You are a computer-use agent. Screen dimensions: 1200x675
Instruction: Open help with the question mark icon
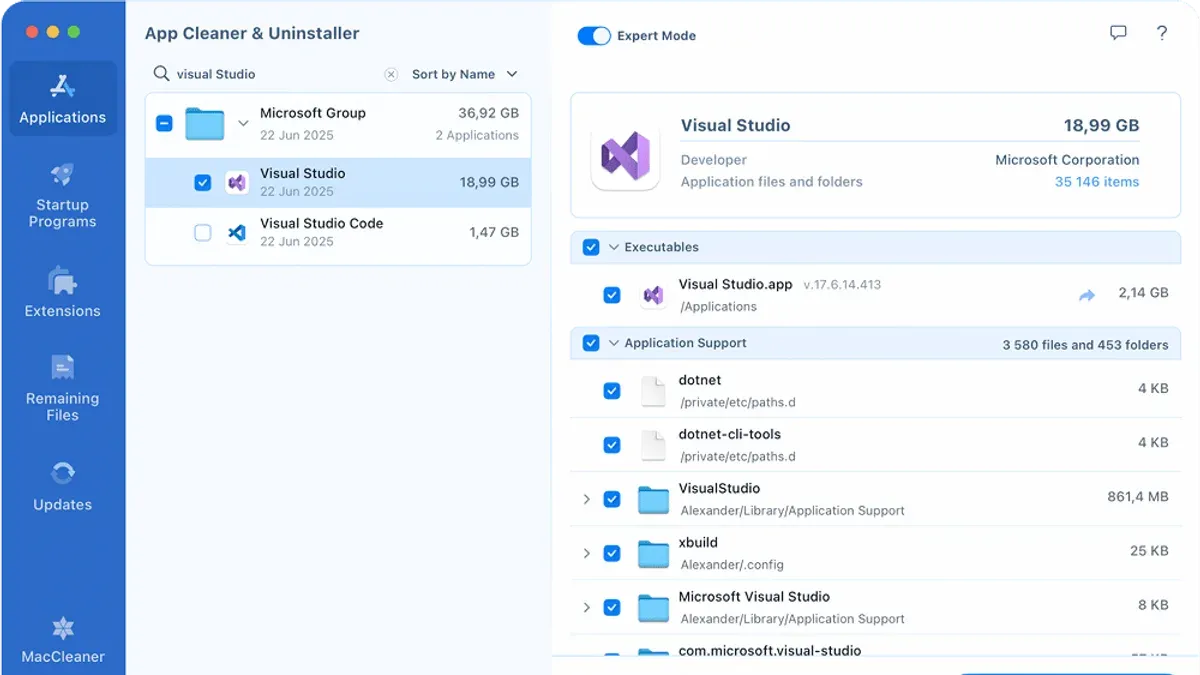point(1161,33)
